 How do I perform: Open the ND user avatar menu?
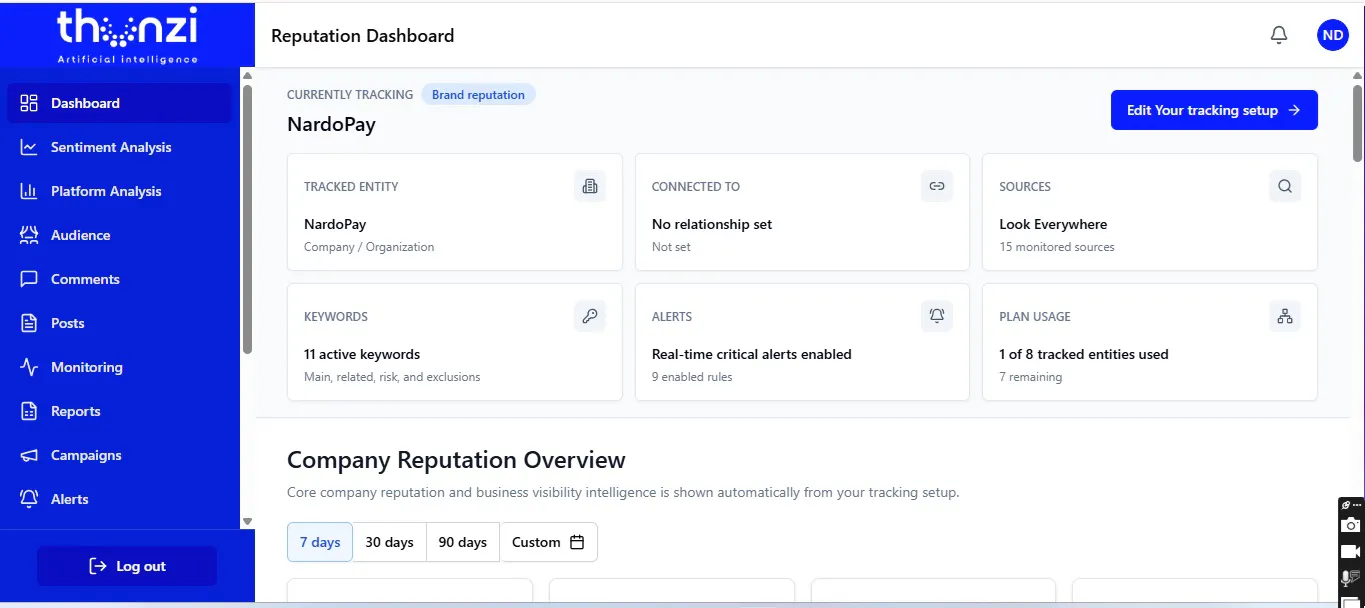point(1333,35)
